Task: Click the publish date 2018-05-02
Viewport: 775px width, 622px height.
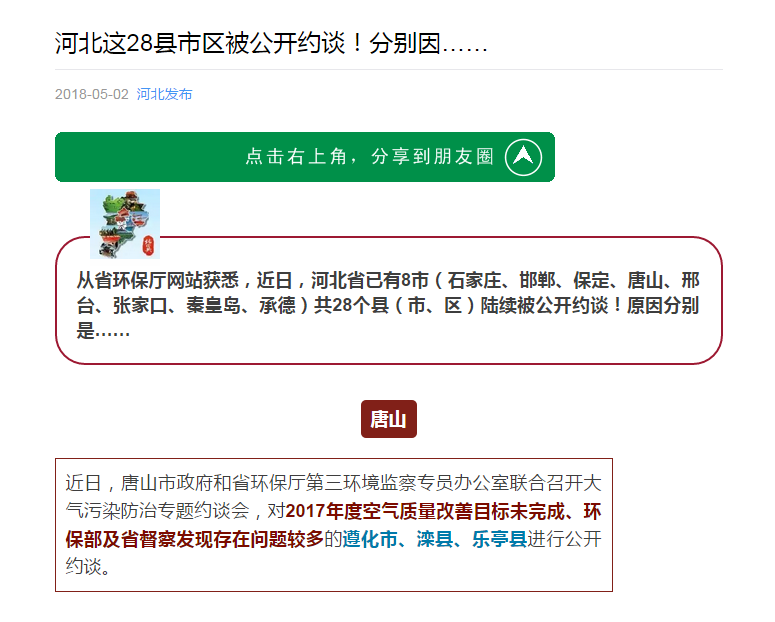Action: click(91, 94)
